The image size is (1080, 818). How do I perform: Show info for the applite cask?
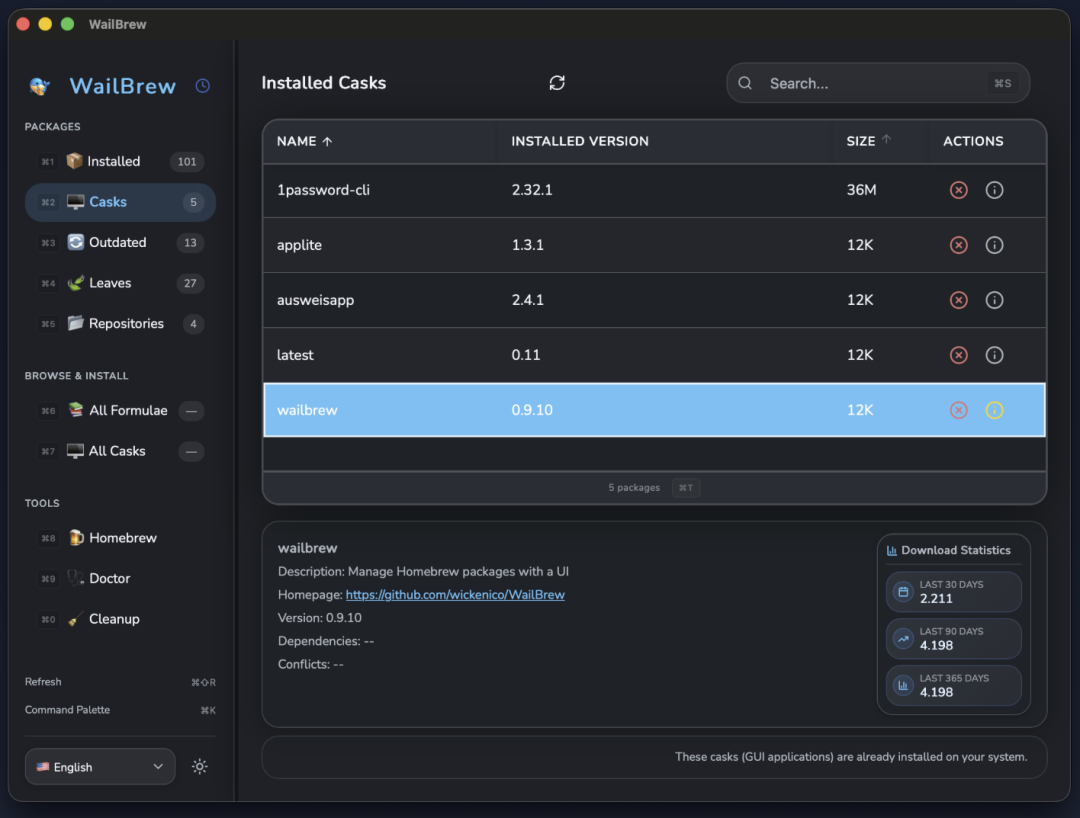pyautogui.click(x=994, y=245)
